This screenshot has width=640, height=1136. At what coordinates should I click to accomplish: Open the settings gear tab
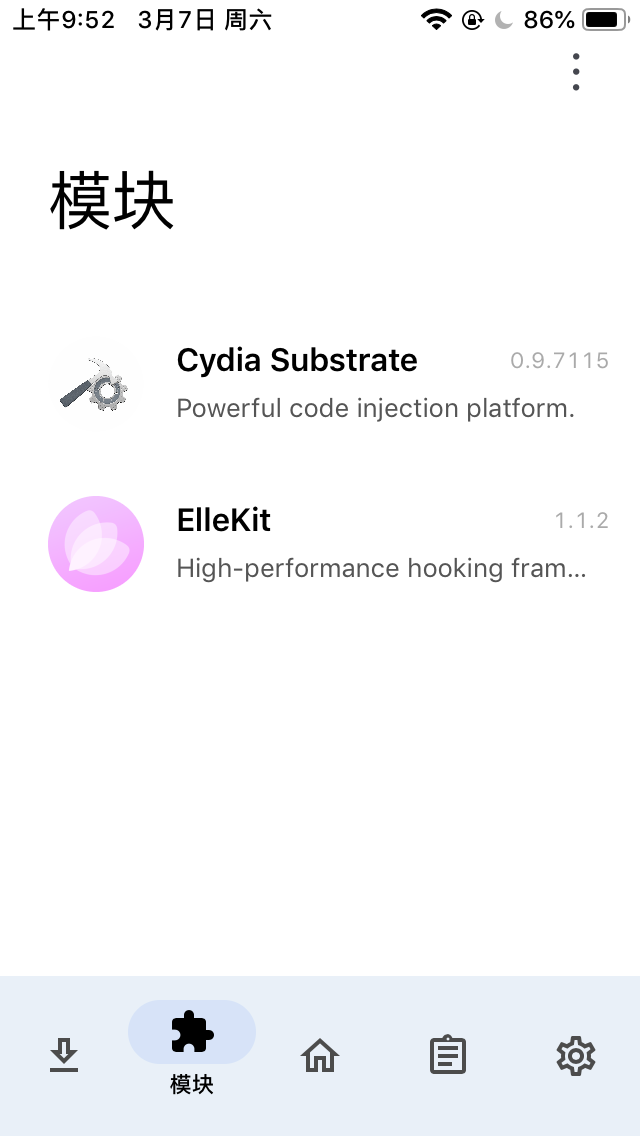tap(576, 1055)
